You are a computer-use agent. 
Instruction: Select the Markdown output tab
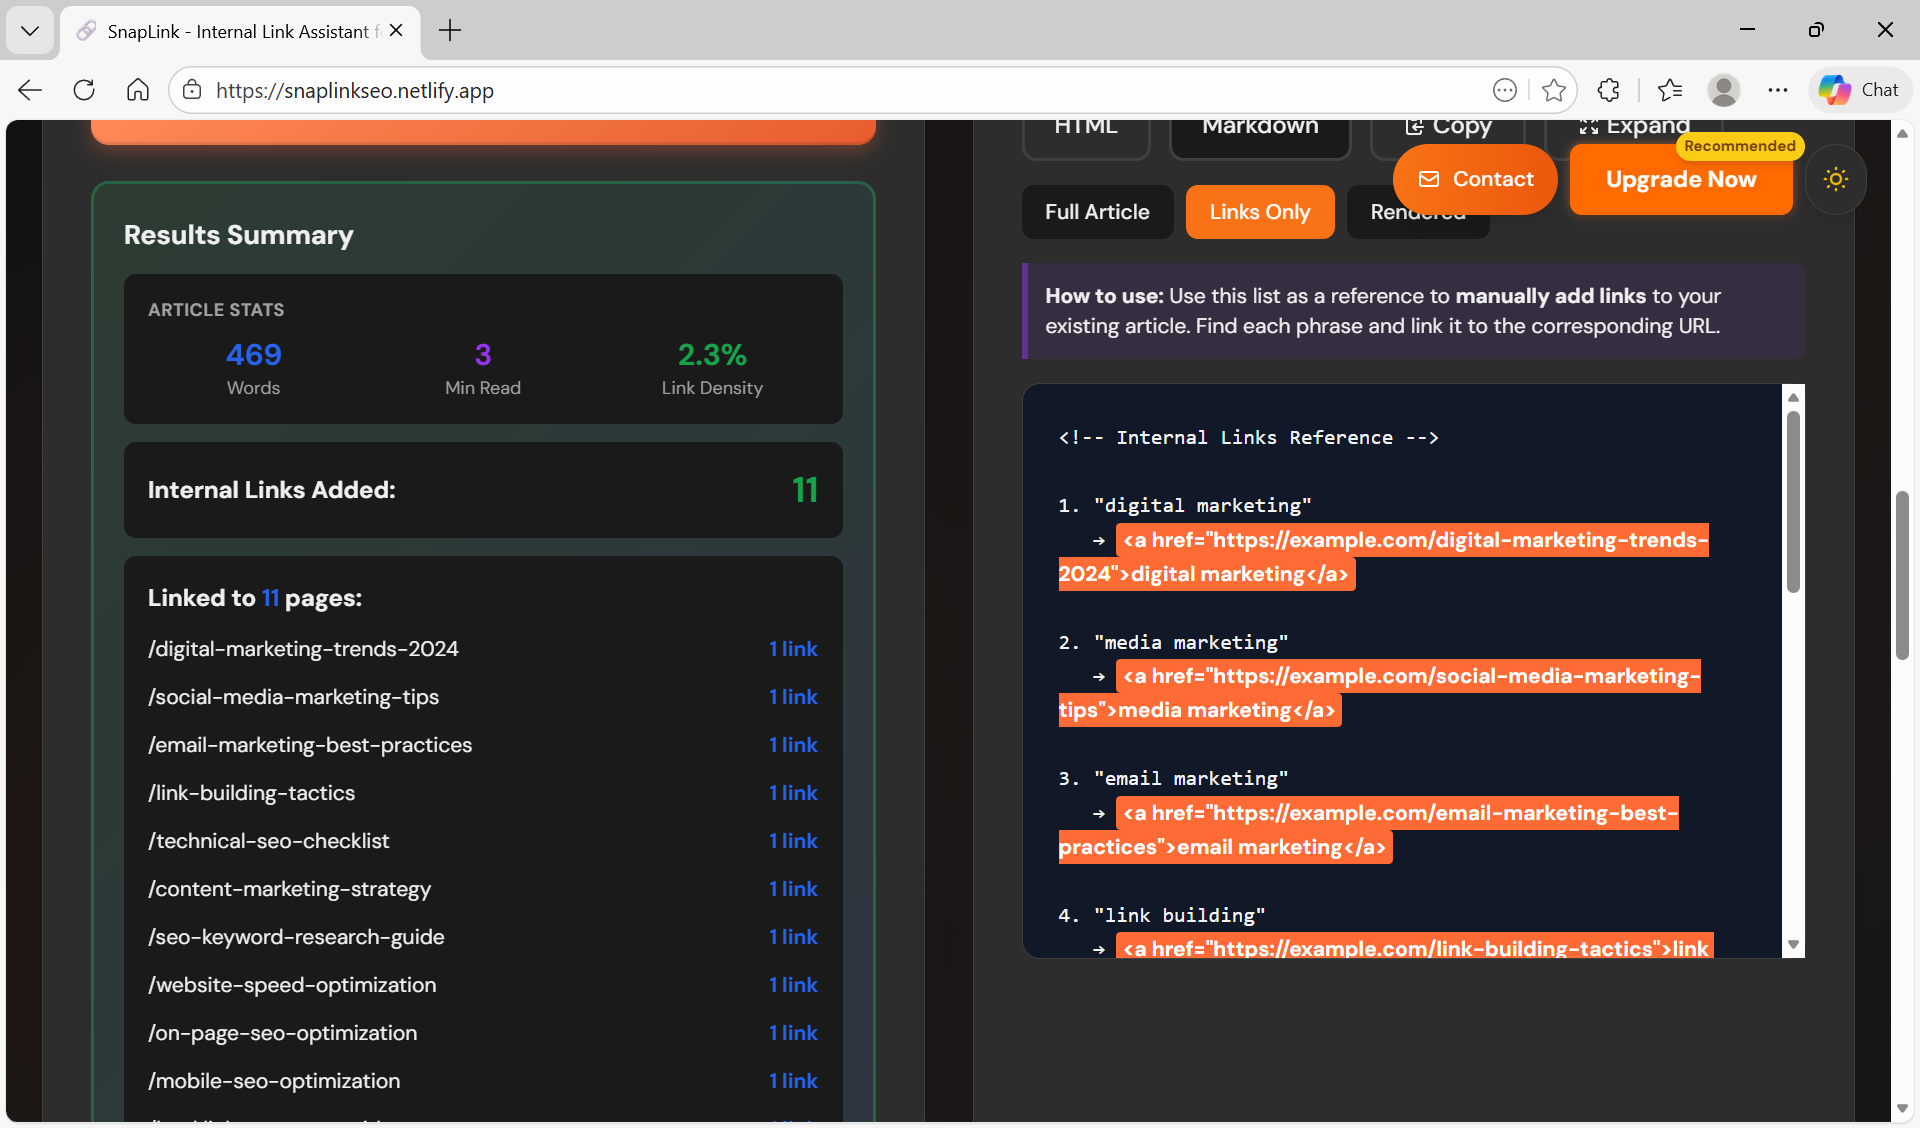[x=1259, y=126]
